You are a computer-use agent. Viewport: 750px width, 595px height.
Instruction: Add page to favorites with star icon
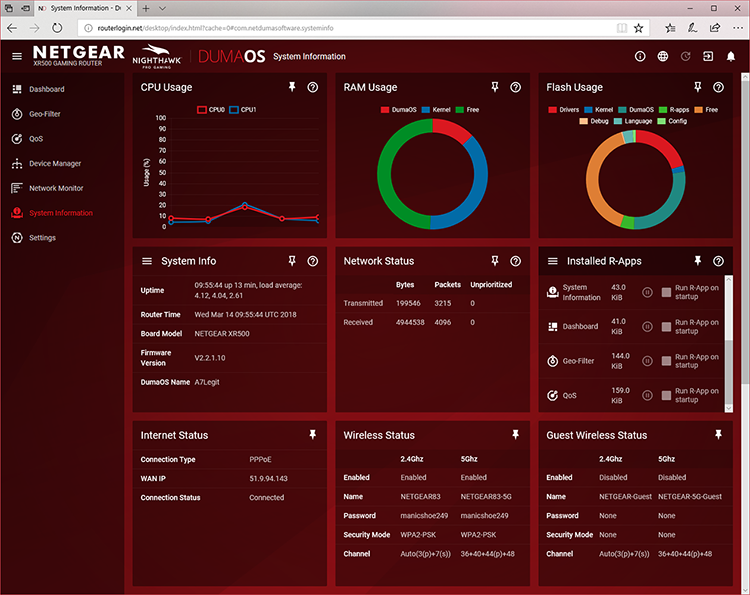[639, 28]
